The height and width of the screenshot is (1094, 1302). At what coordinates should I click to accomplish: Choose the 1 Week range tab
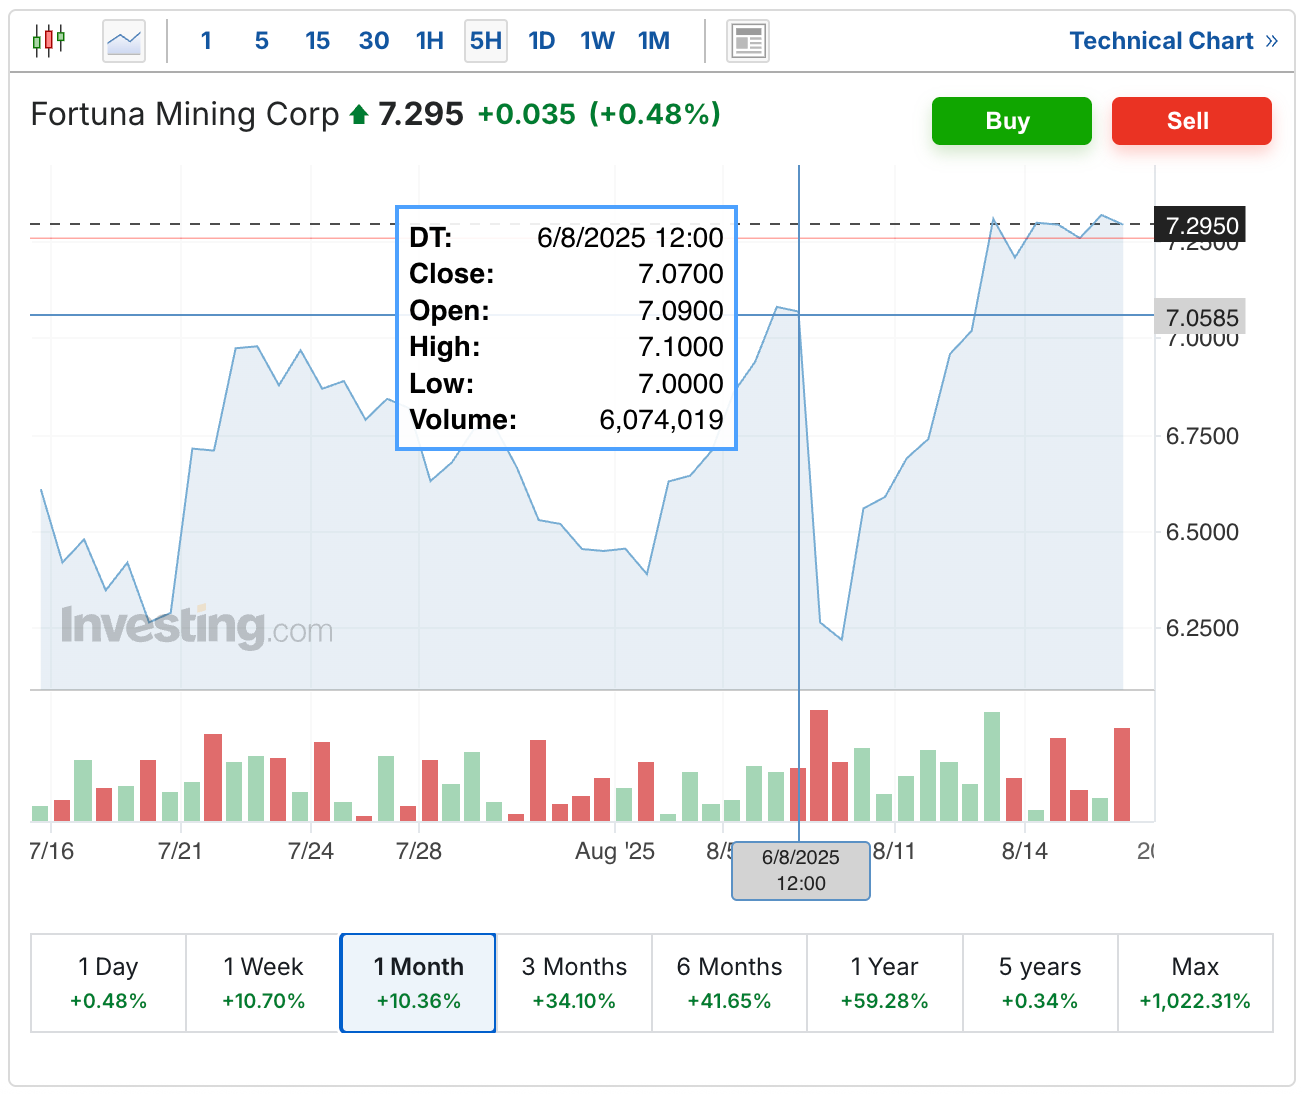[264, 983]
